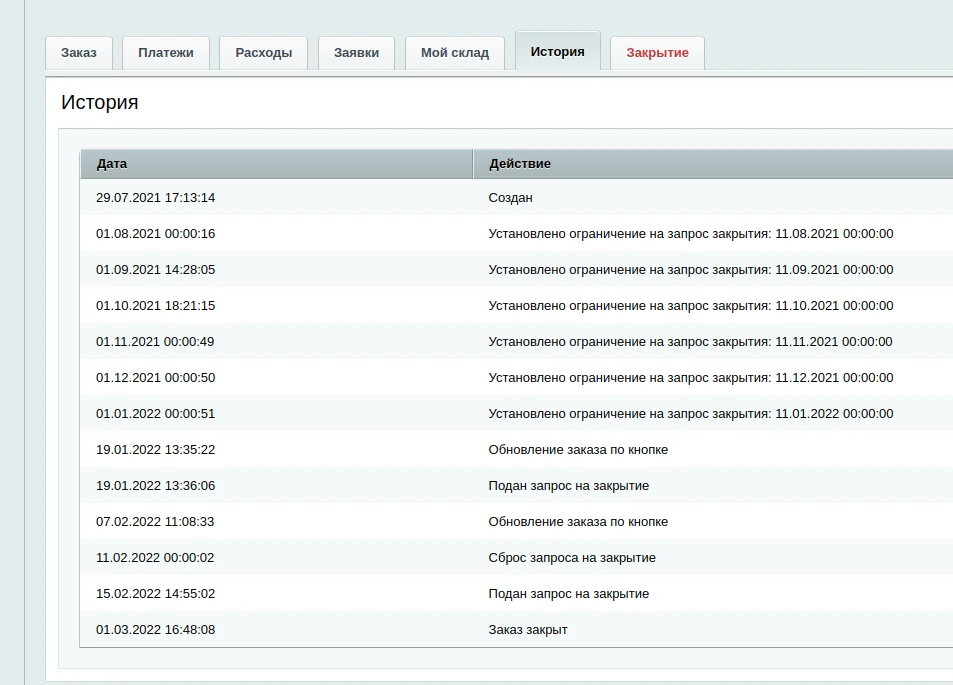Select date 01.12.2021 00:00:50
953x685 pixels.
click(x=156, y=377)
